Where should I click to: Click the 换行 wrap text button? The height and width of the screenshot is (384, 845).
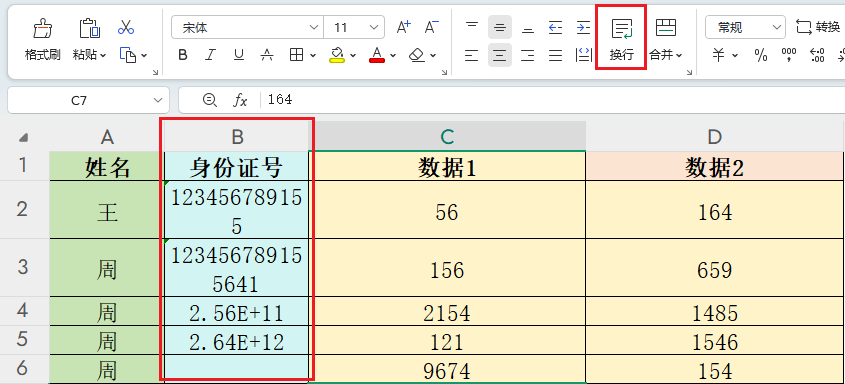[621, 38]
